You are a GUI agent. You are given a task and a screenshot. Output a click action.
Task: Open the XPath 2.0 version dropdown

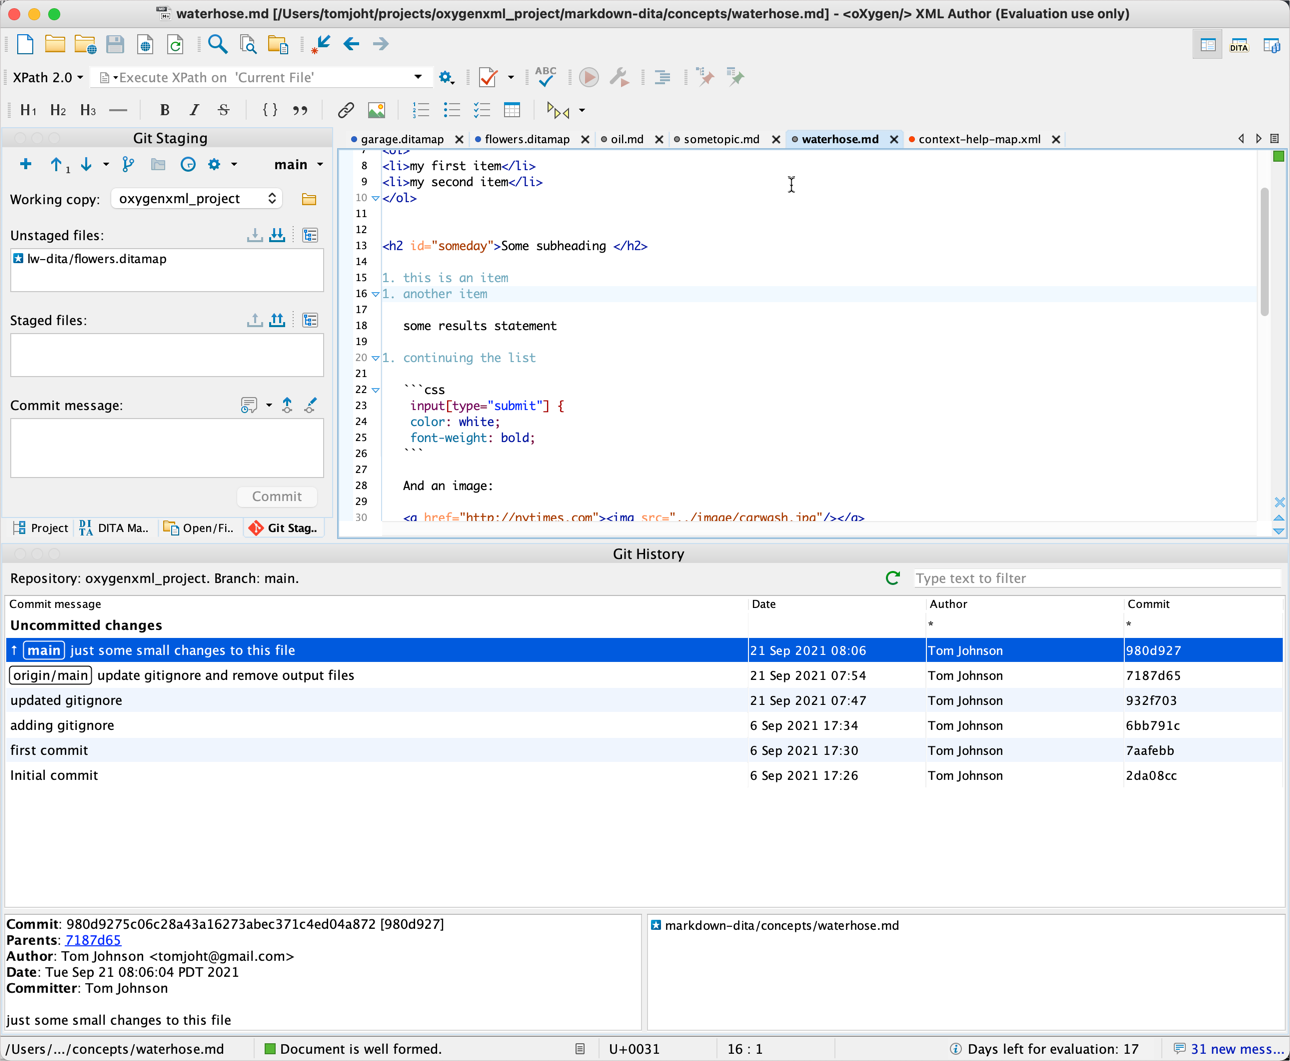pyautogui.click(x=48, y=77)
